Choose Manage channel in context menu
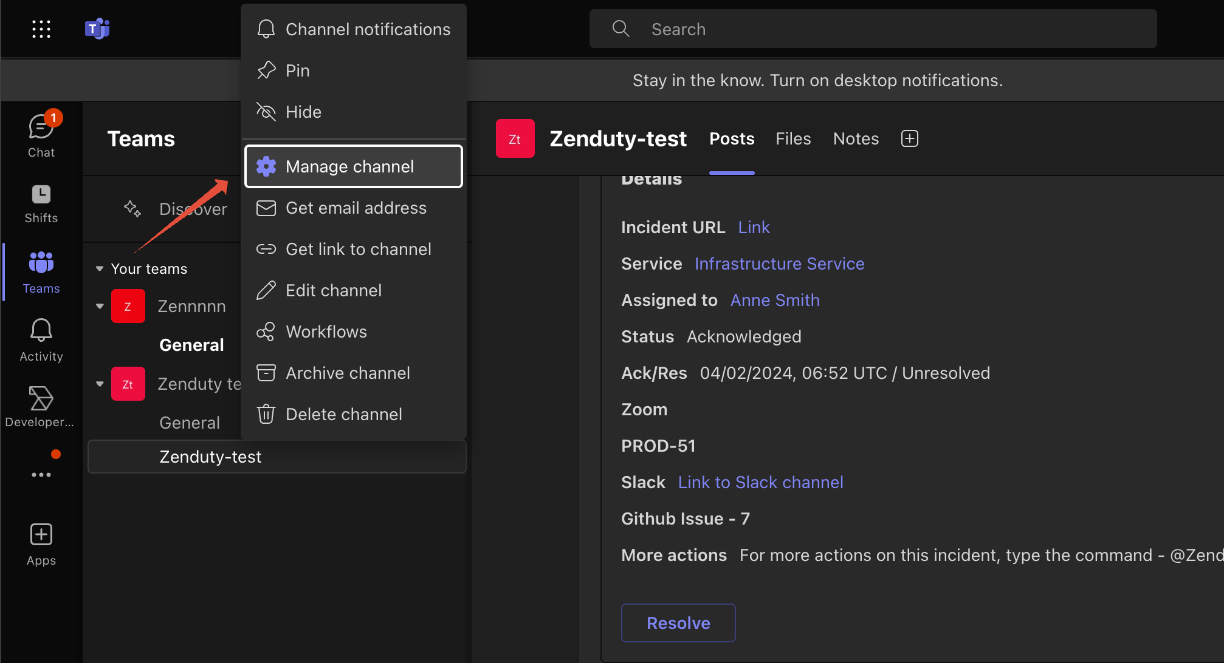 click(x=354, y=166)
